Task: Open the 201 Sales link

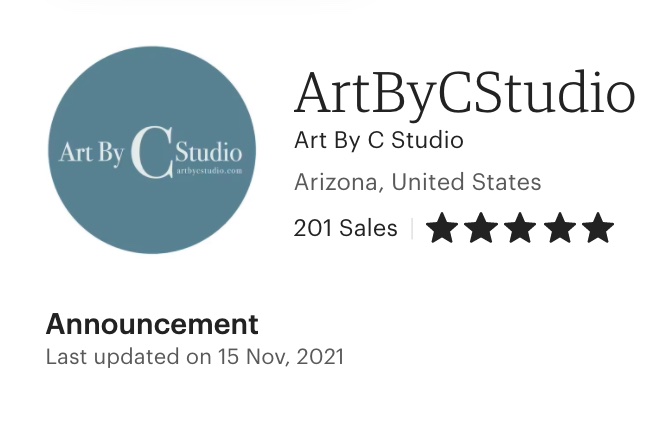Action: click(346, 228)
